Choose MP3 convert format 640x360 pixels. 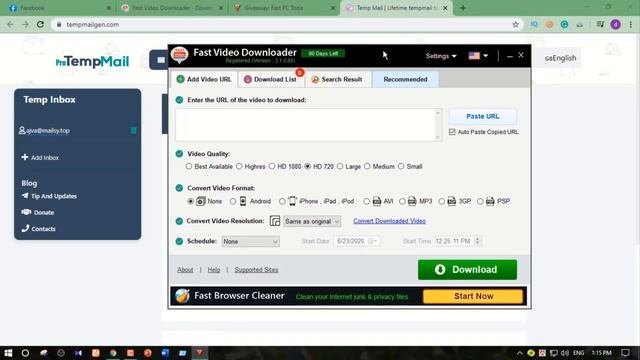point(402,201)
